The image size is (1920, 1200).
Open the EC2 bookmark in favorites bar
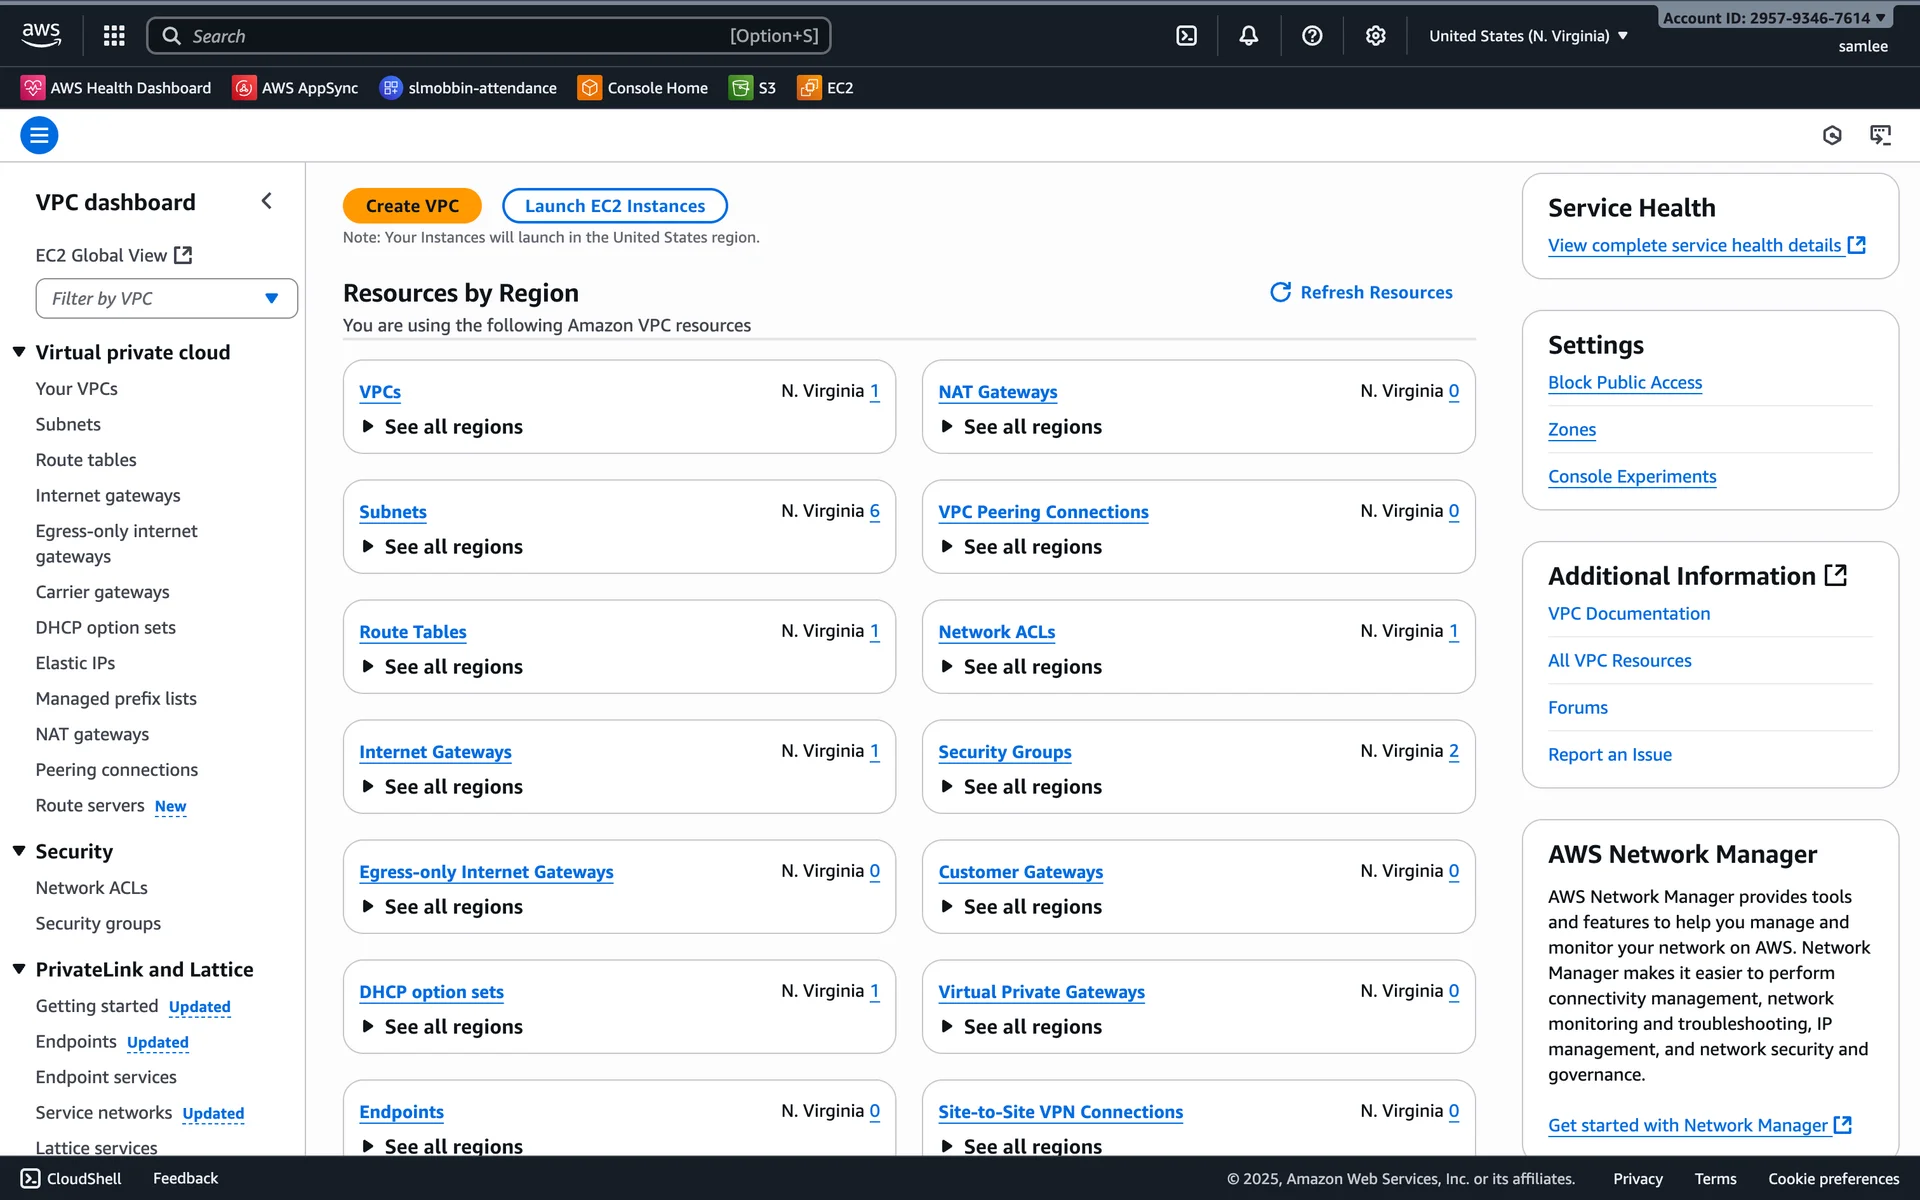[826, 88]
